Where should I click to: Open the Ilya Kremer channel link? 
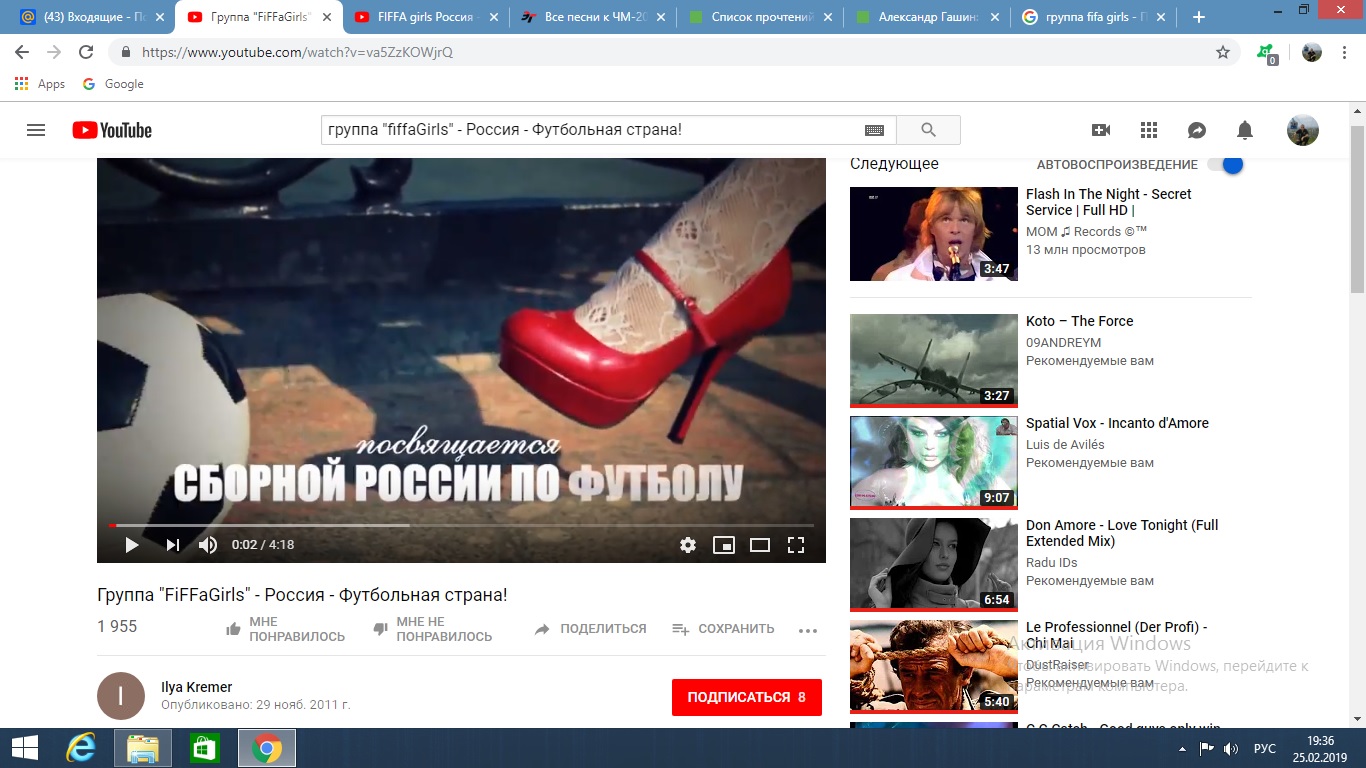tap(196, 687)
